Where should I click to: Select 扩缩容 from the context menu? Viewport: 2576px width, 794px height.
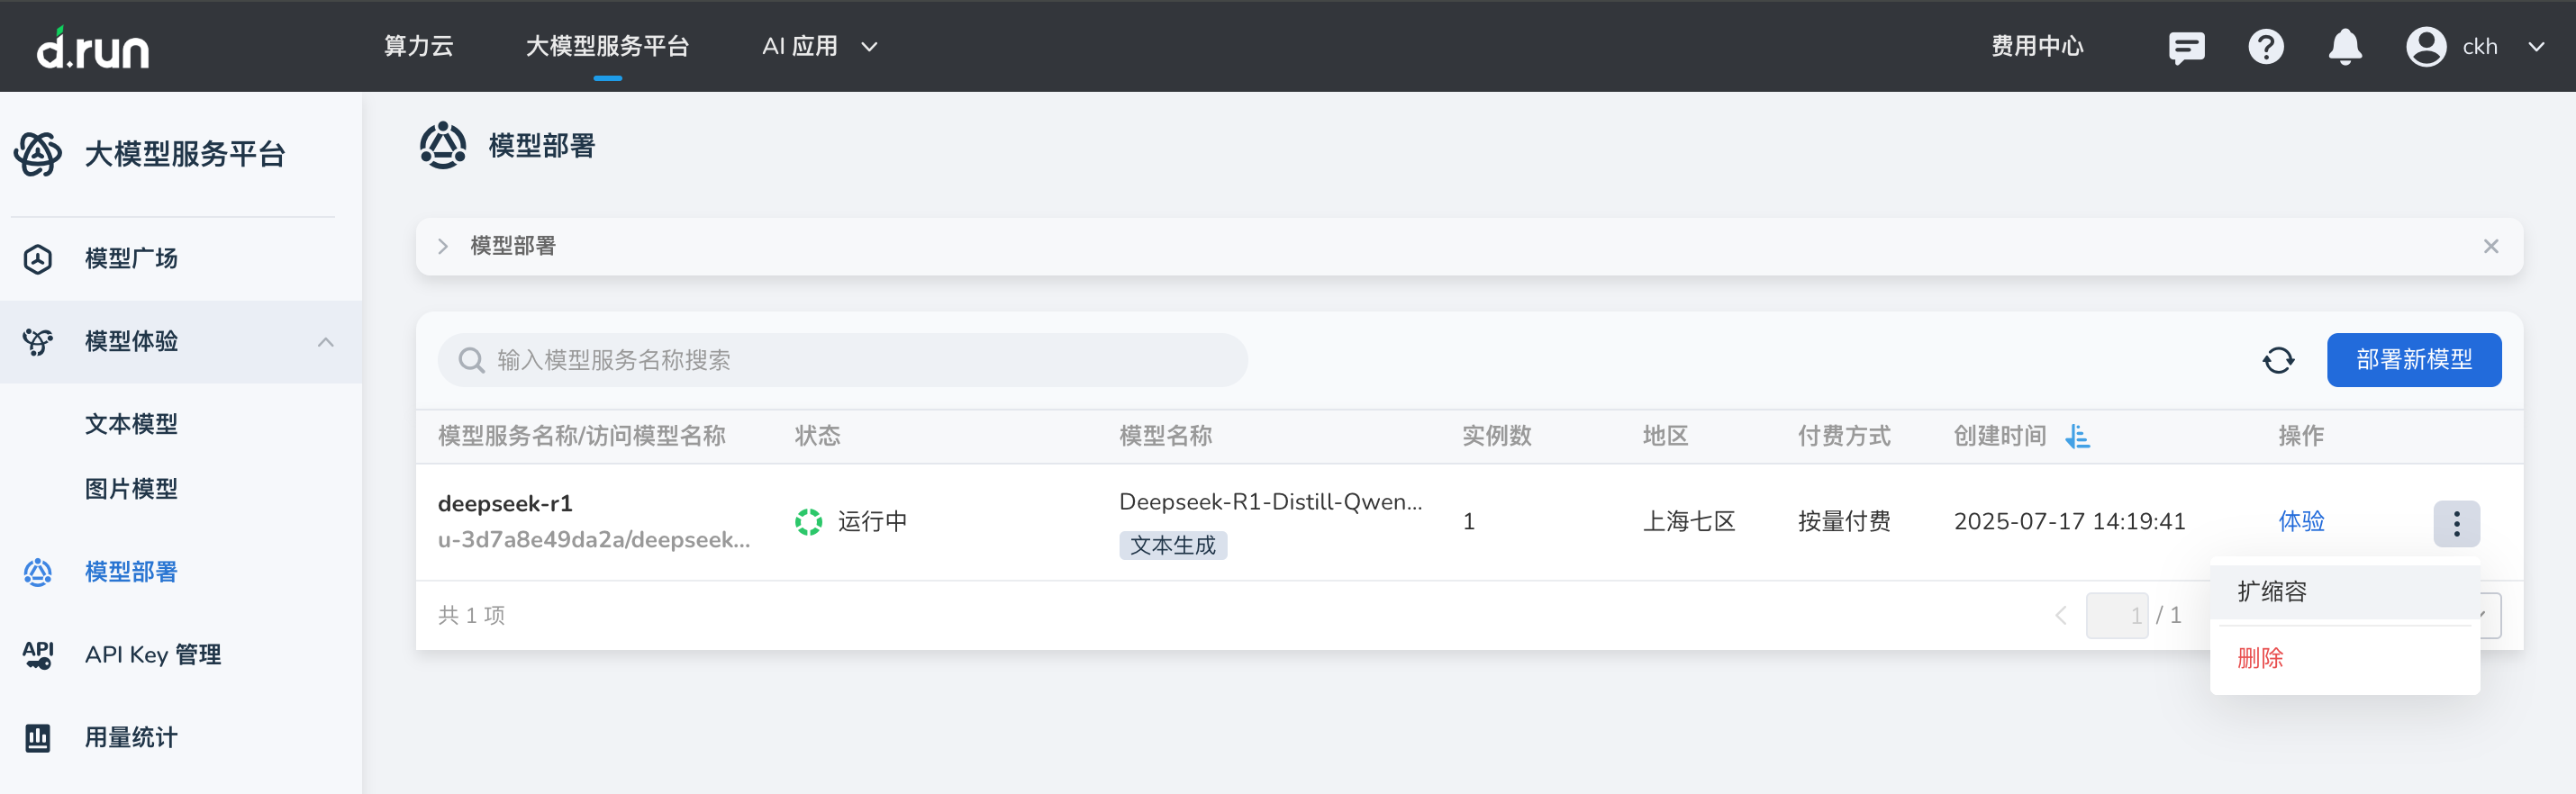pos(2271,591)
